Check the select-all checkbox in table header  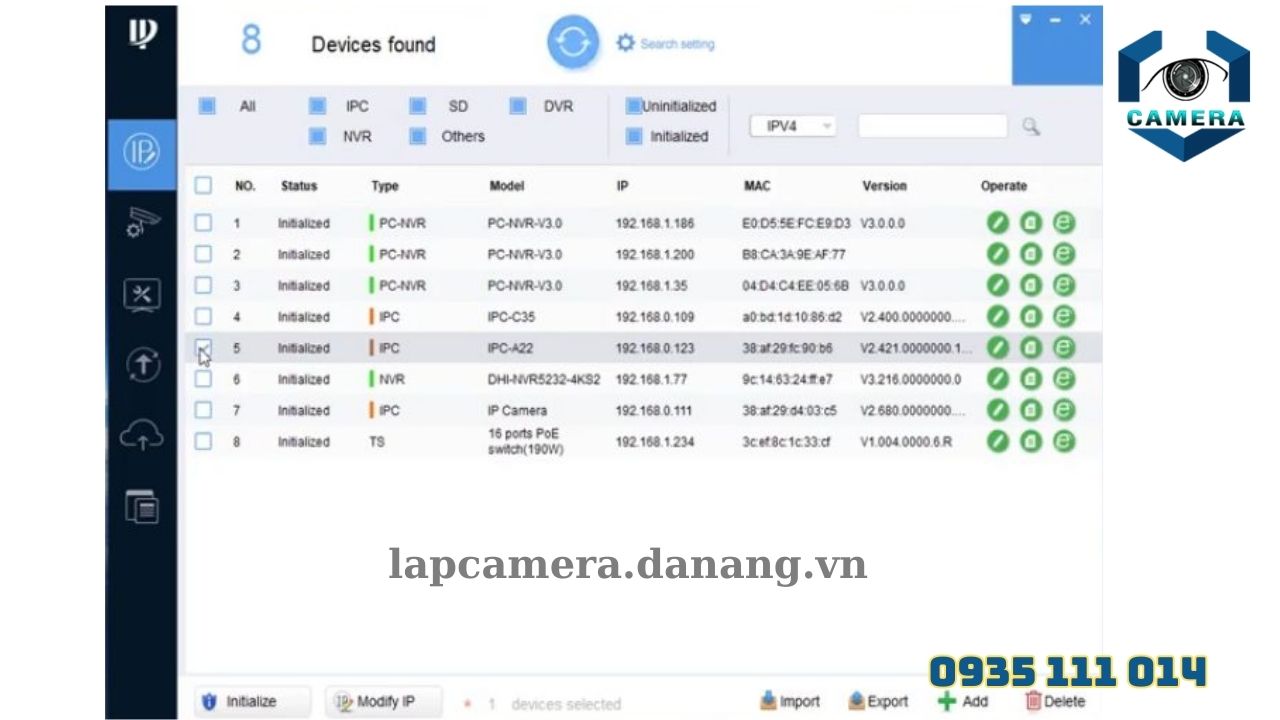[x=203, y=185]
